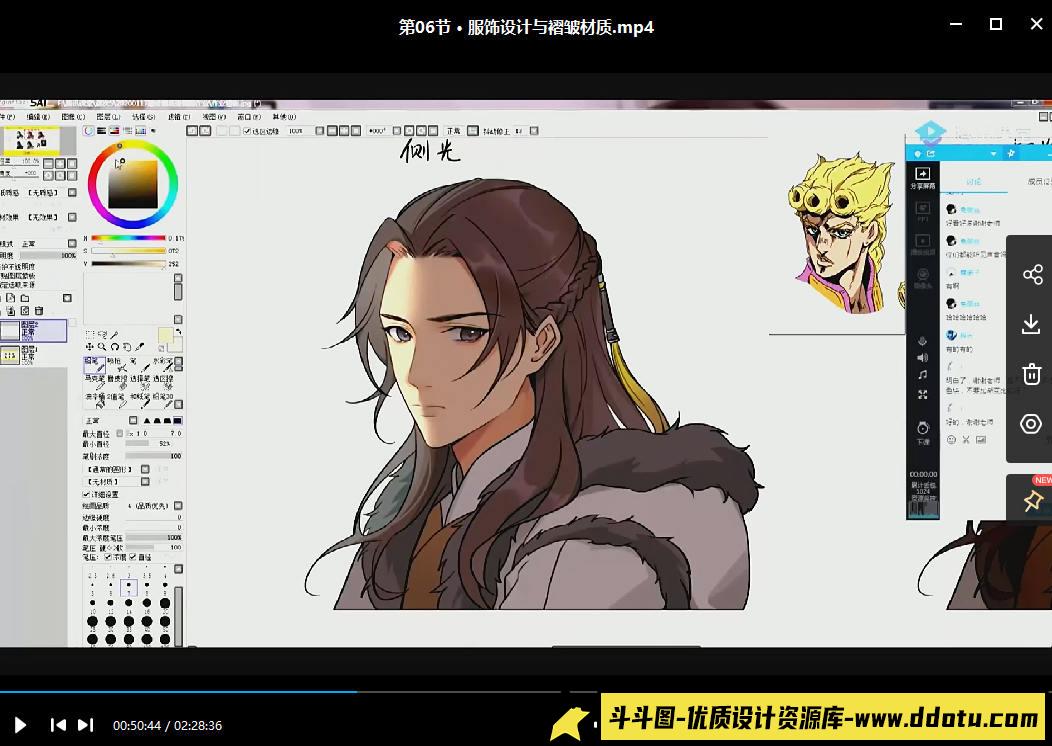Click the download icon in side panel
The height and width of the screenshot is (746, 1052).
point(1031,324)
